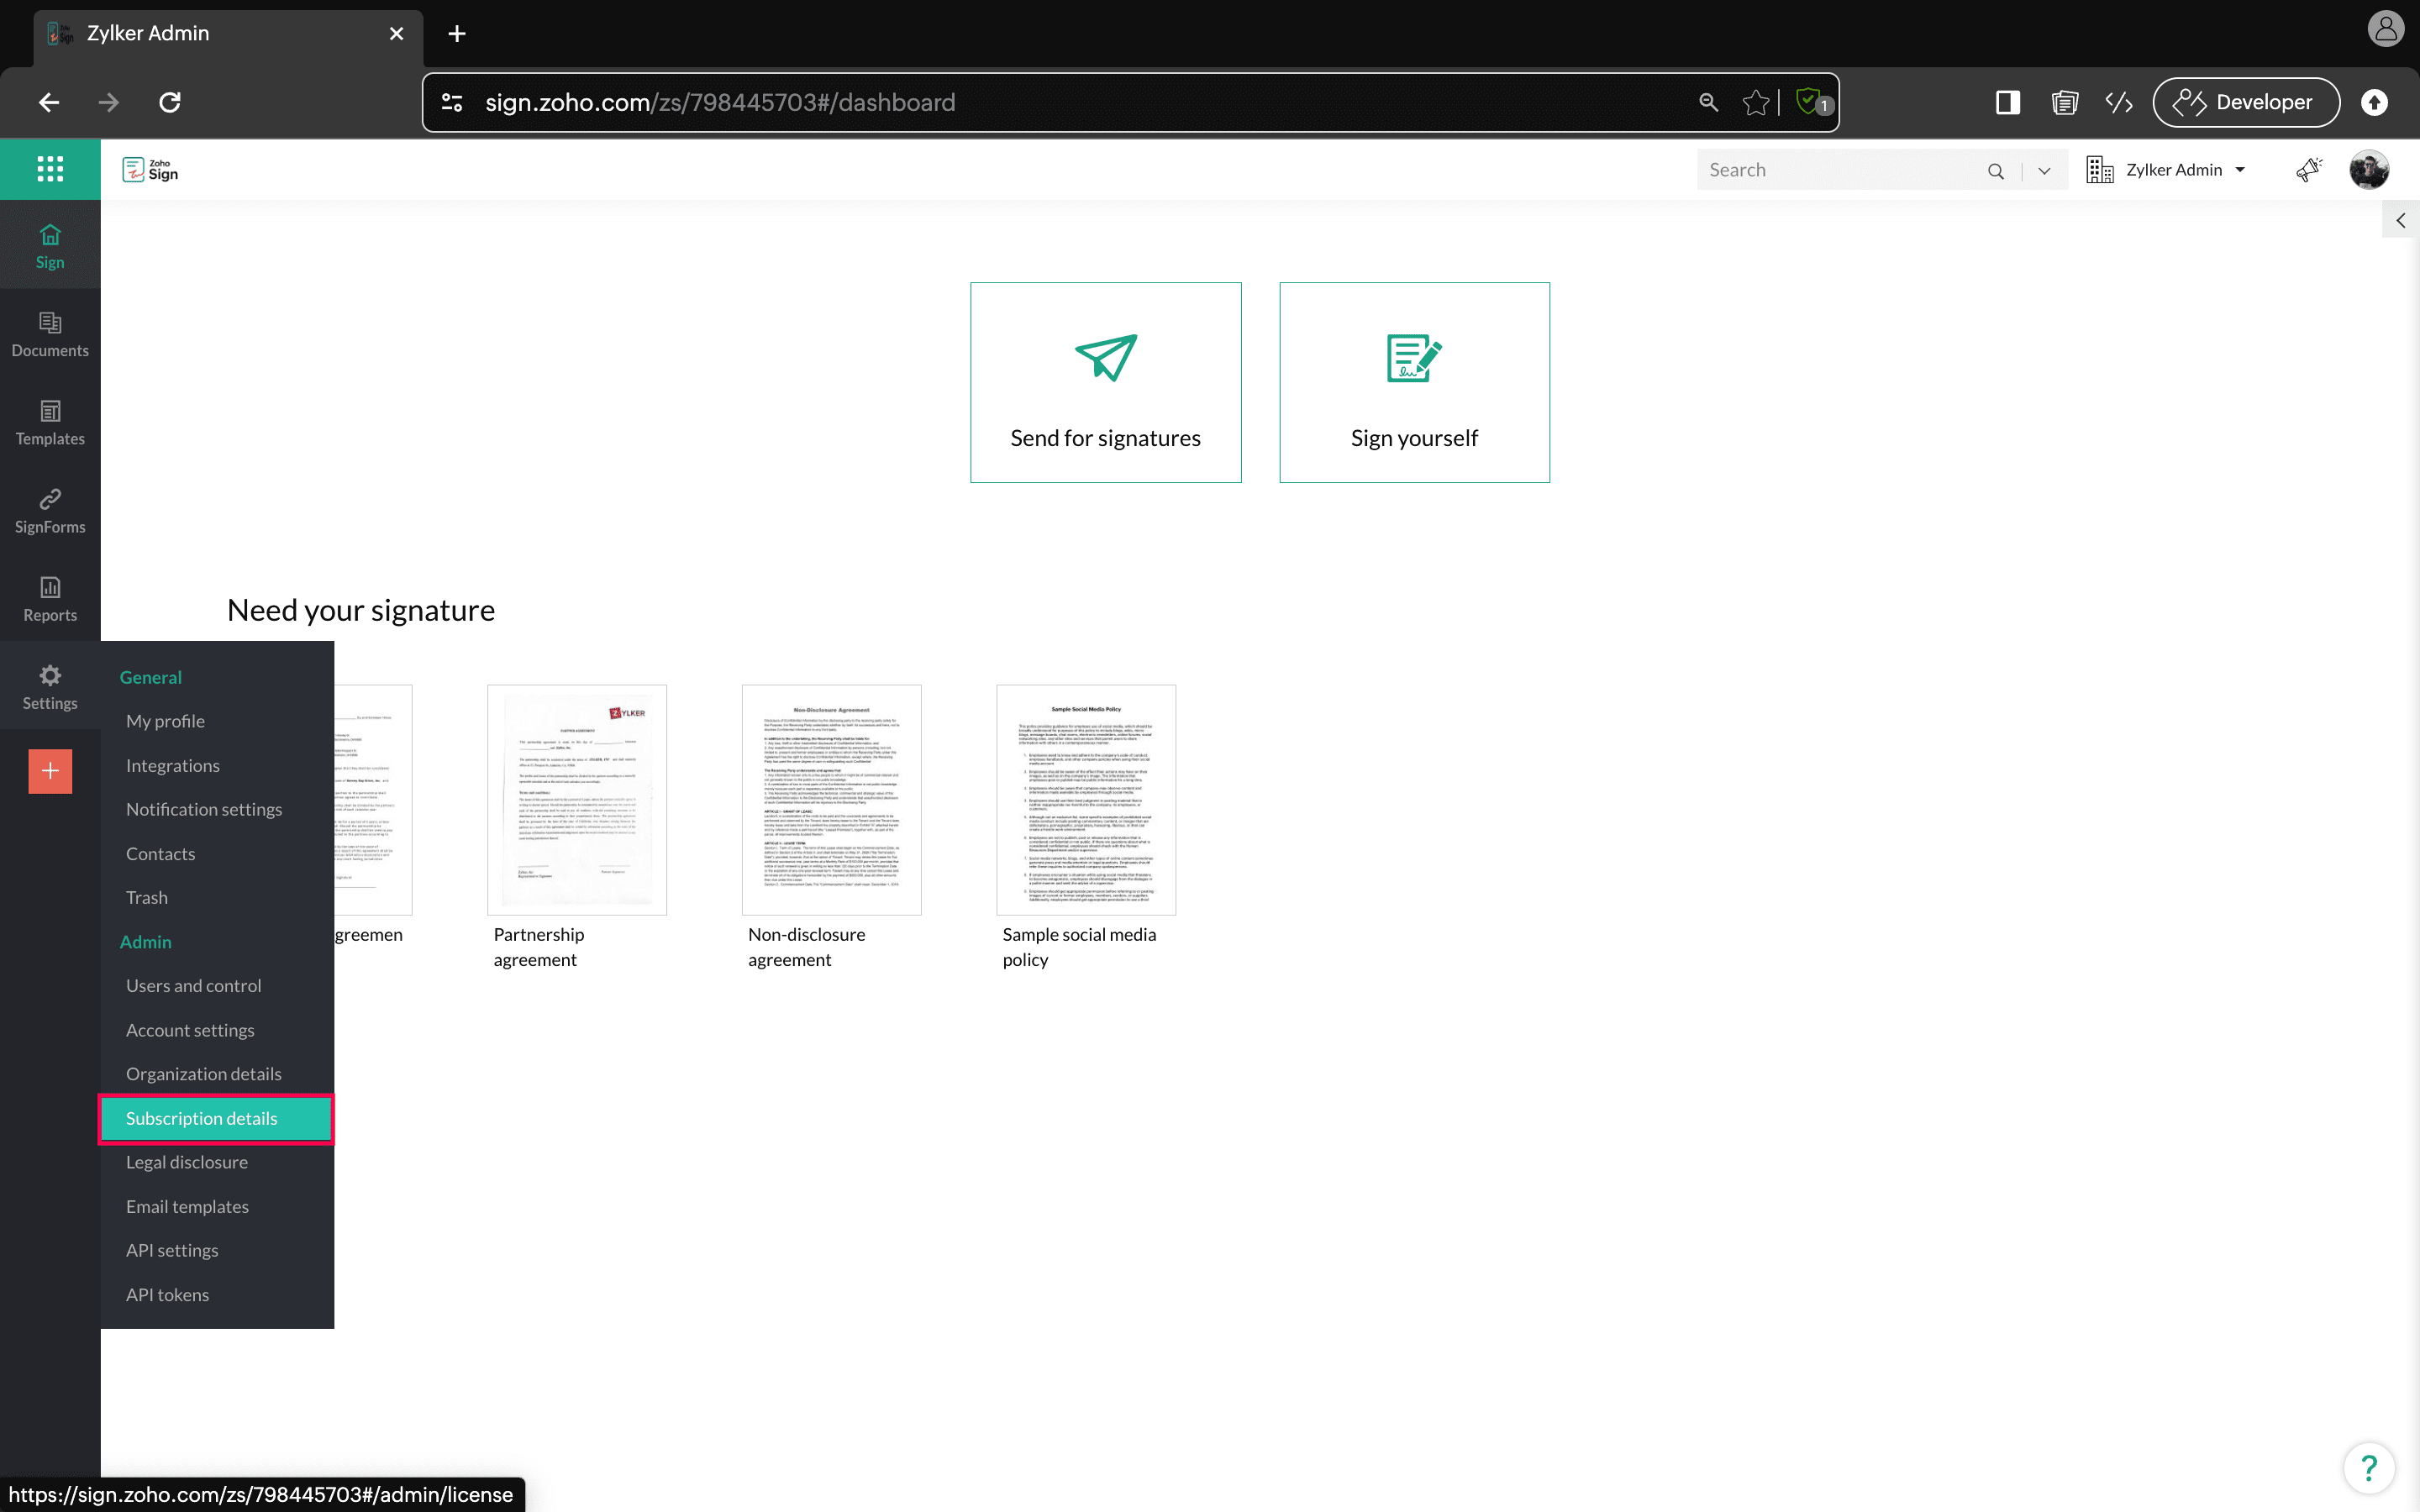The width and height of the screenshot is (2420, 1512).
Task: Click the Settings gear in sidebar
Action: [x=50, y=686]
